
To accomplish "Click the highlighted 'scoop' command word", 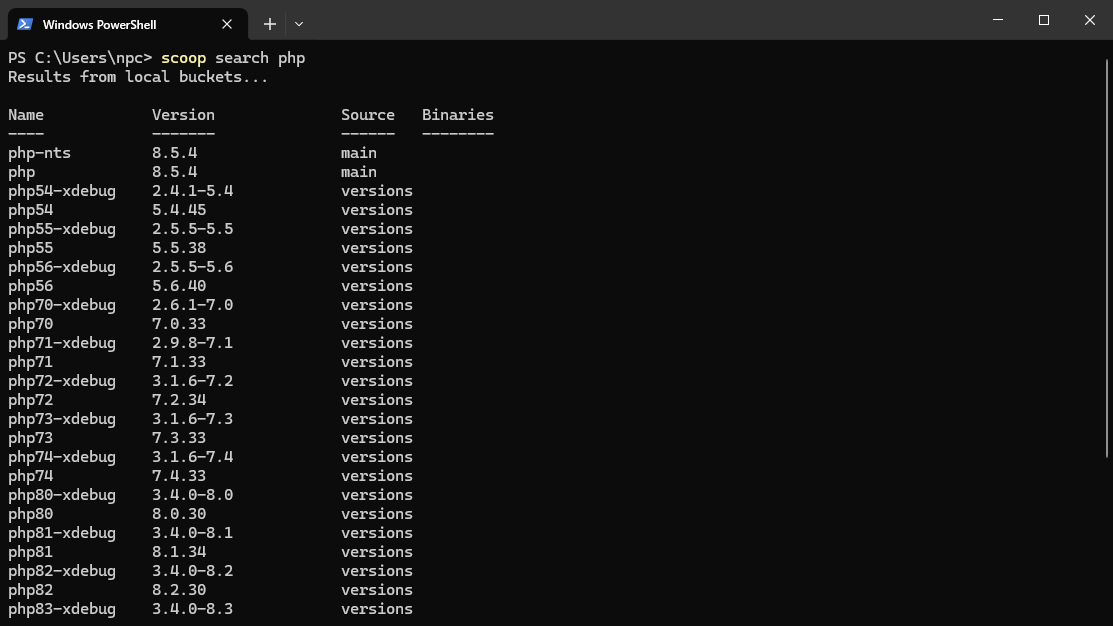I will [183, 58].
